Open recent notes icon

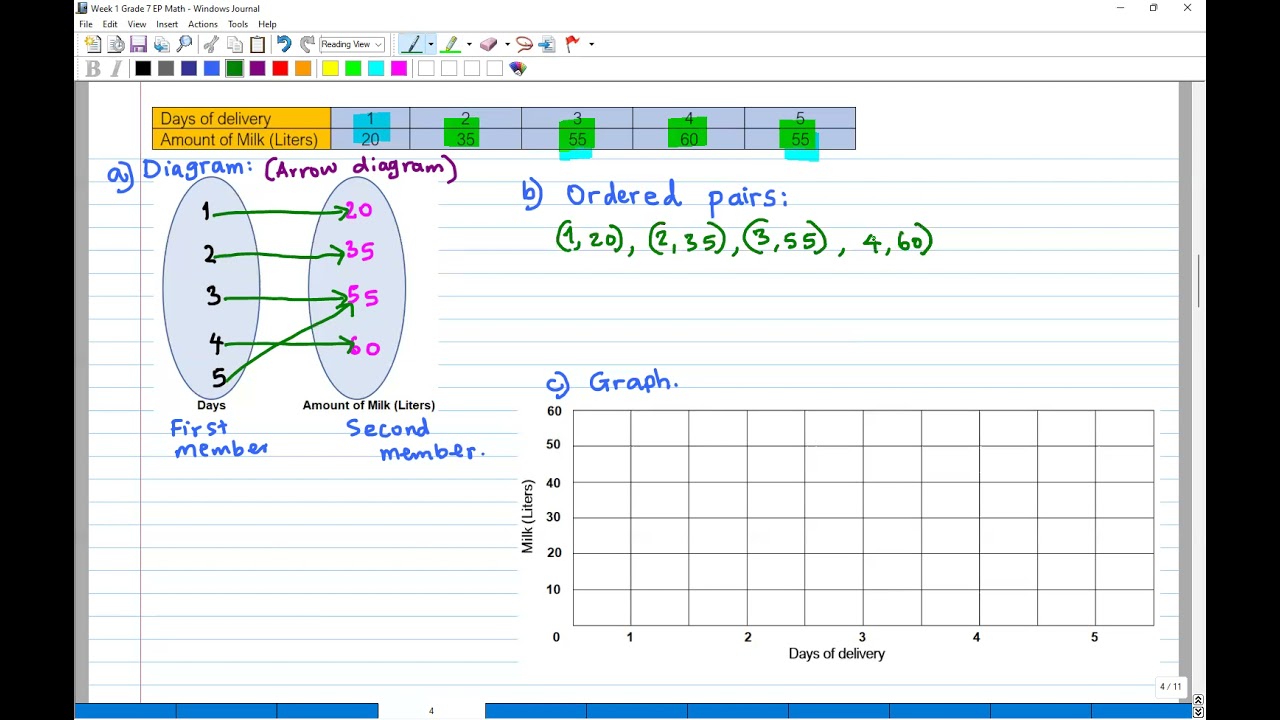tap(116, 44)
